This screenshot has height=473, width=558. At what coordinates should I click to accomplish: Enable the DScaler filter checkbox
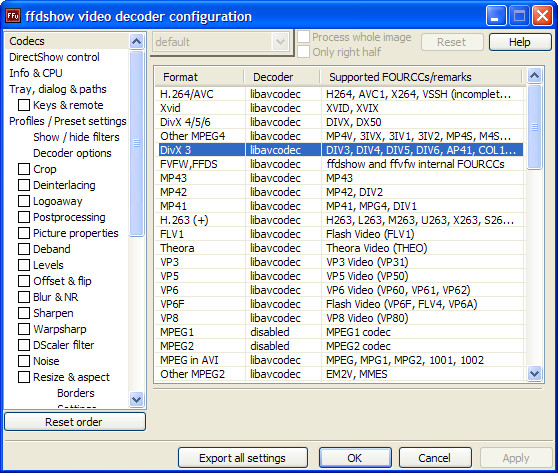click(x=24, y=345)
